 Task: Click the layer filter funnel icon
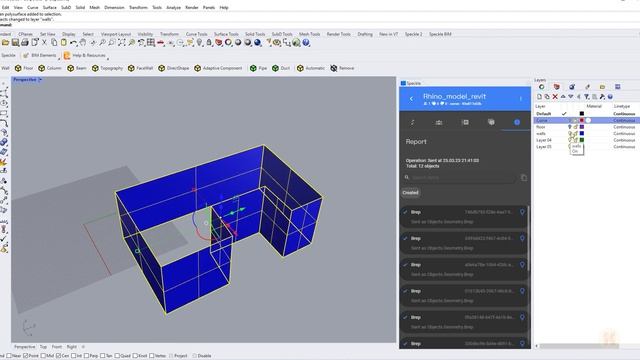point(587,97)
